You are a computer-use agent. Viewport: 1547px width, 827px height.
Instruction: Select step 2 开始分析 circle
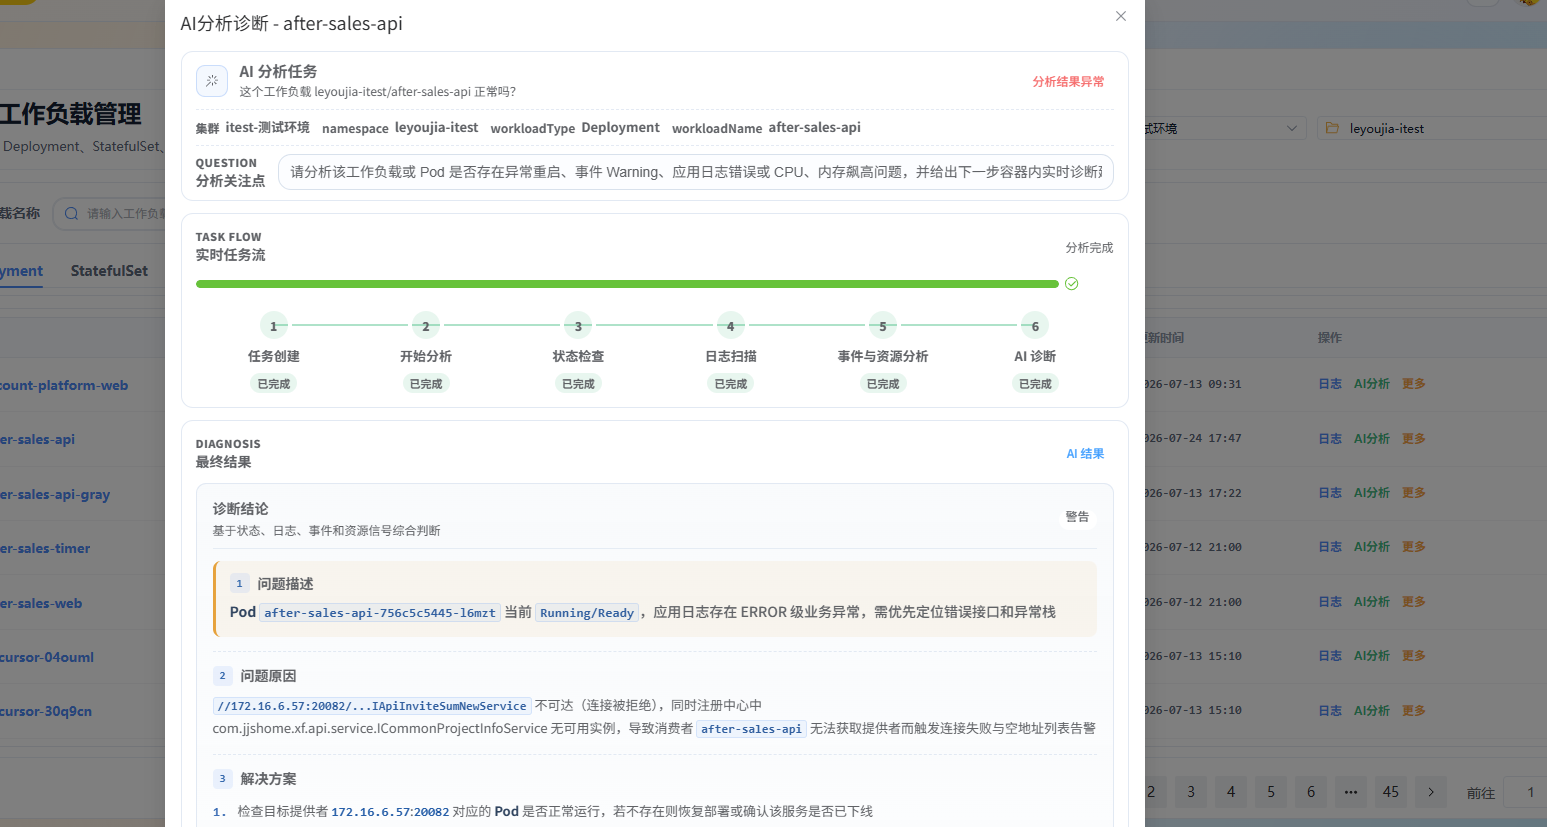pyautogui.click(x=426, y=326)
